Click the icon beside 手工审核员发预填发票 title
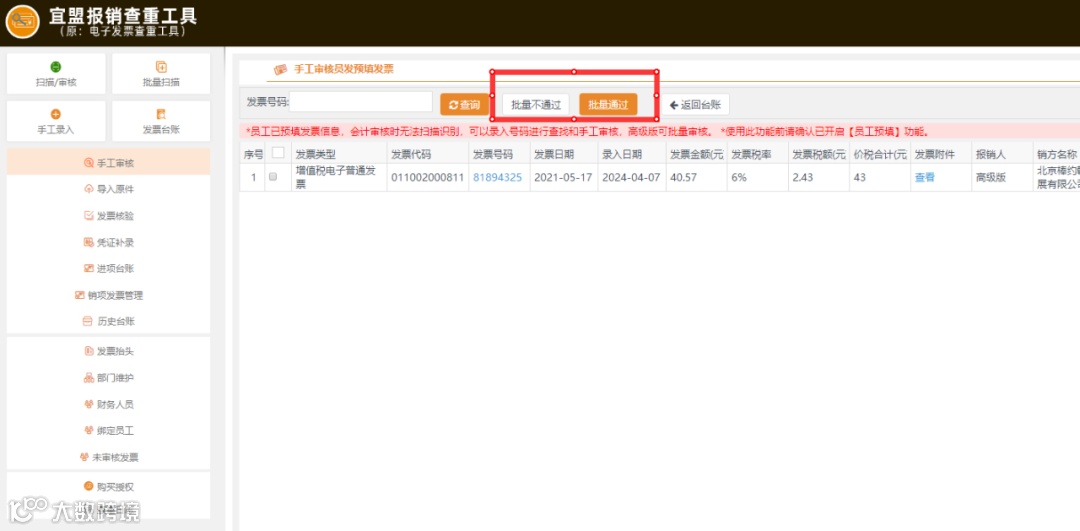Screen dimensions: 1080x531 [x=280, y=70]
